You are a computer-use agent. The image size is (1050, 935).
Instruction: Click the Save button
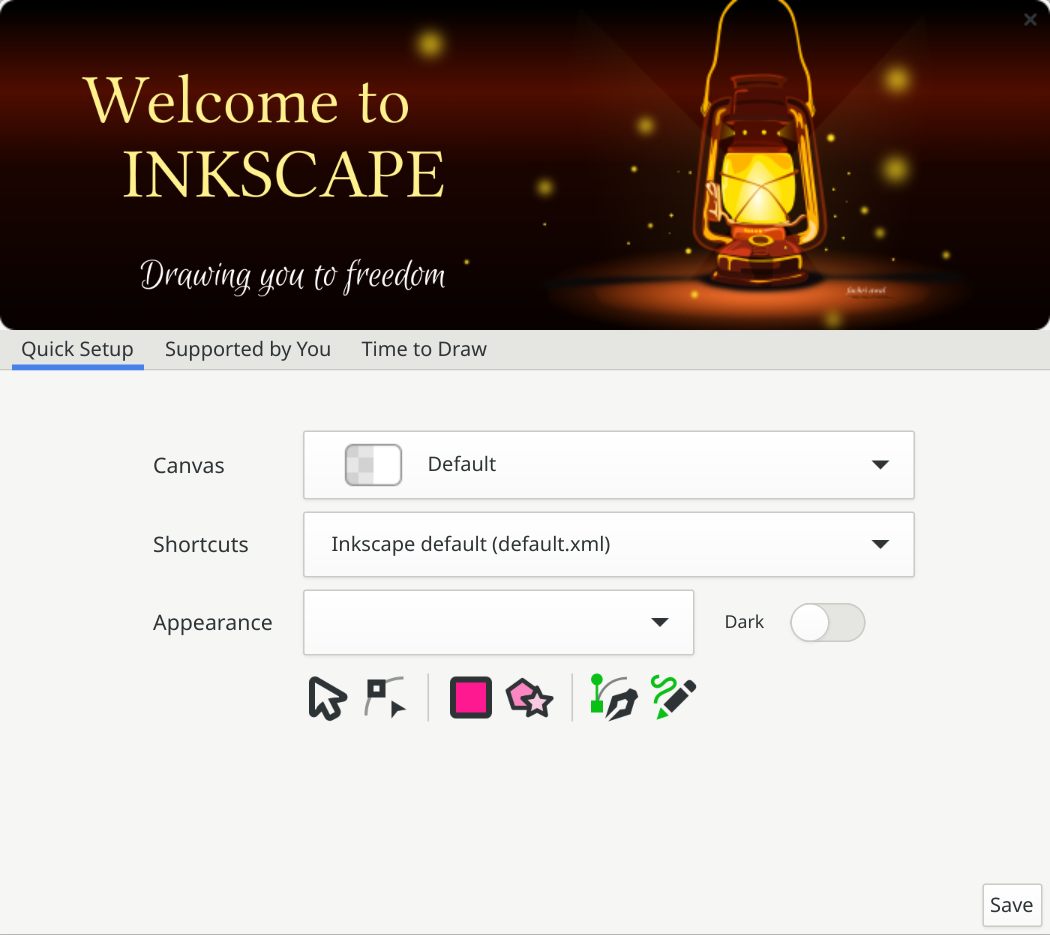point(1012,905)
